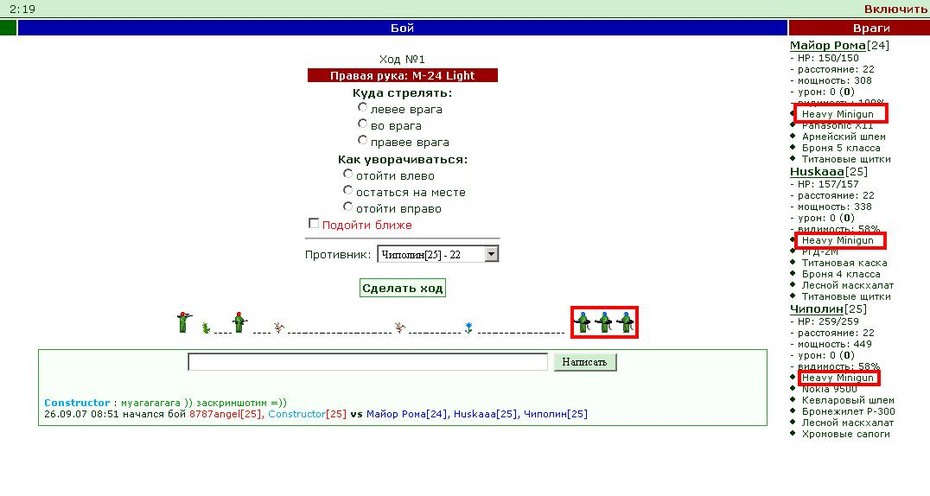Click the 'Включить' link at top right

895,9
